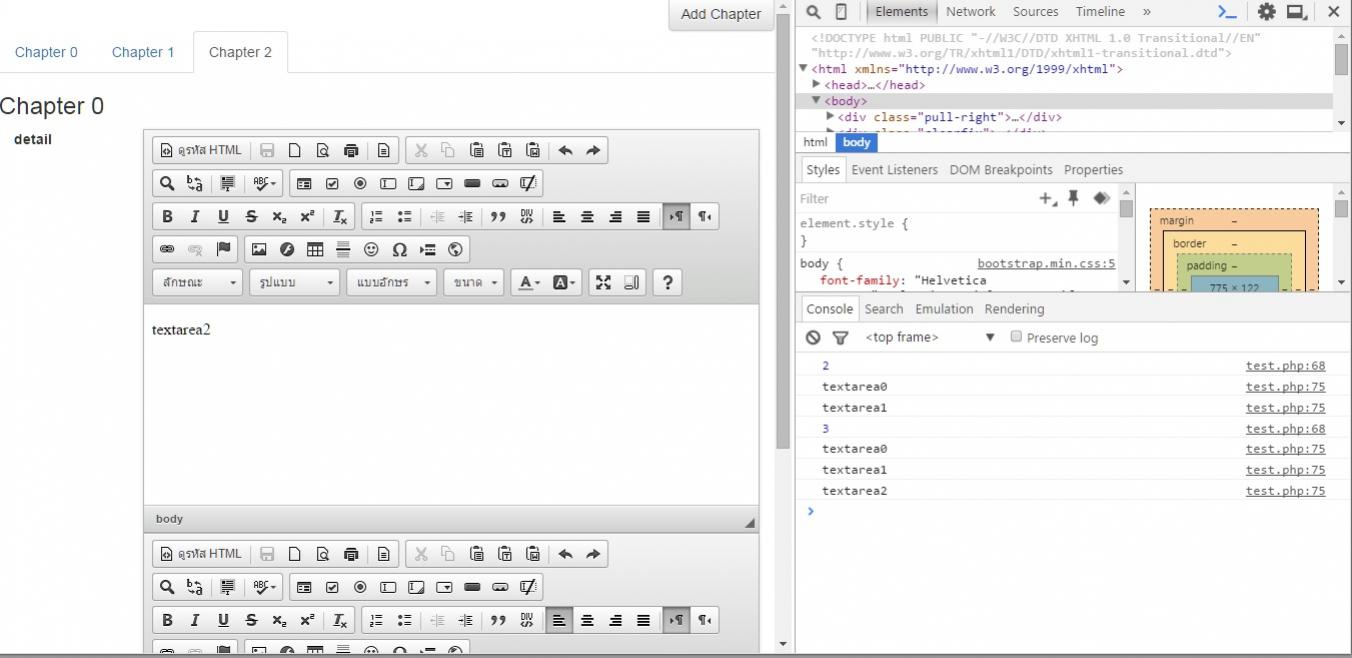Viewport: 1352px width, 658px height.
Task: Insert IFrame globe icon in top editor
Action: click(455, 249)
